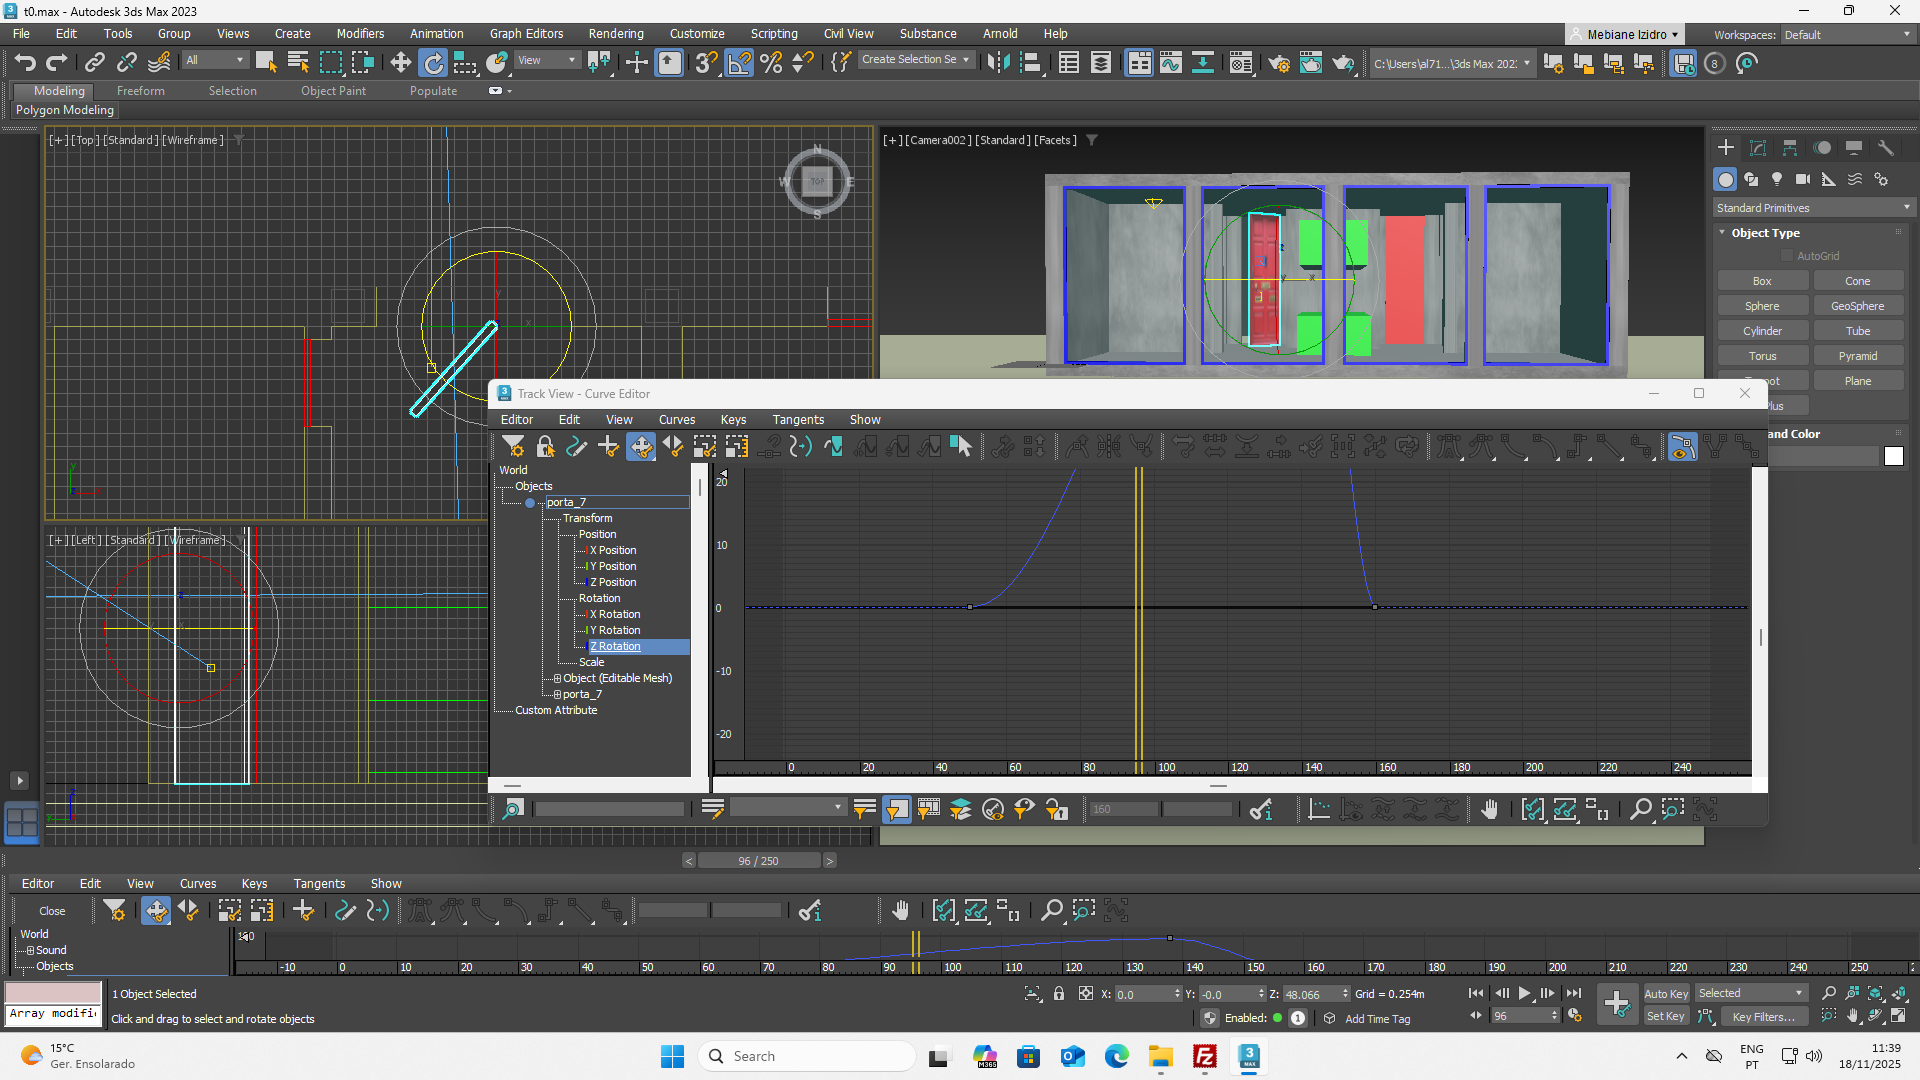Click the Filters icon in Curve Editor toolbar
Viewport: 1920px width, 1080px height.
pos(513,447)
